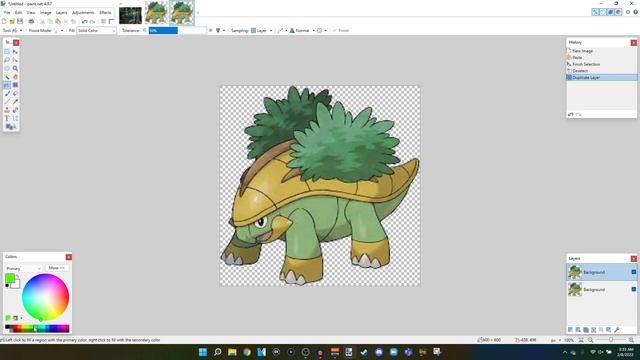Image resolution: width=640 pixels, height=360 pixels.
Task: Select the Rectangle Select tool
Action: [7, 52]
